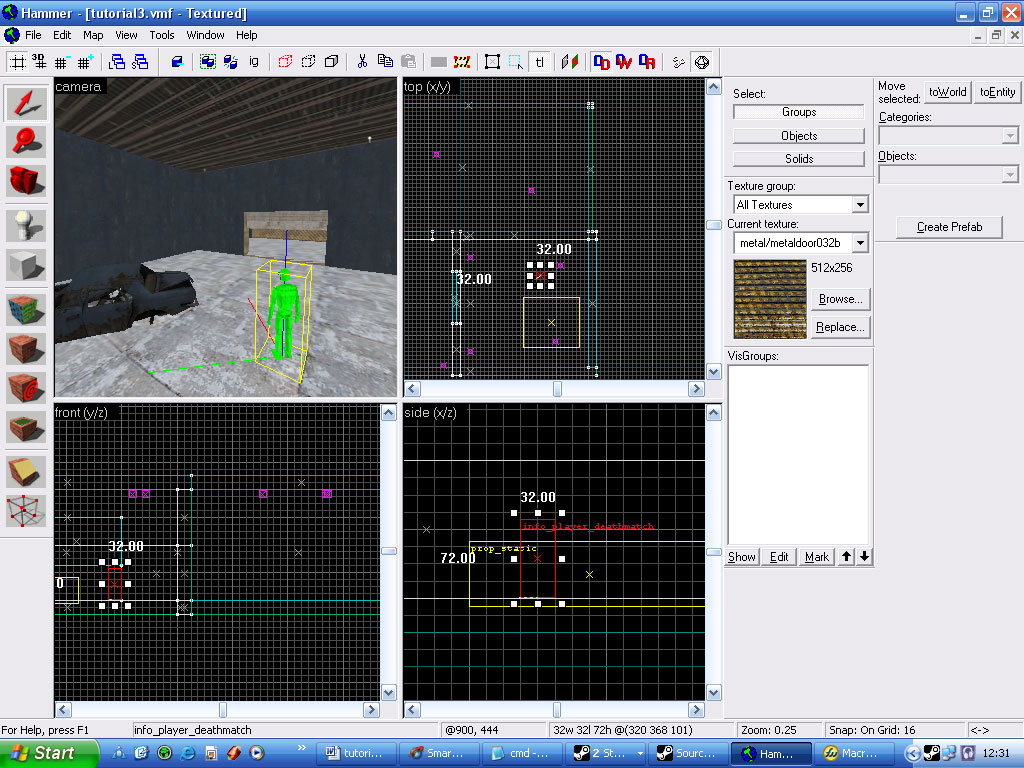Click the Cut (scissors) icon
The width and height of the screenshot is (1024, 768).
click(362, 62)
